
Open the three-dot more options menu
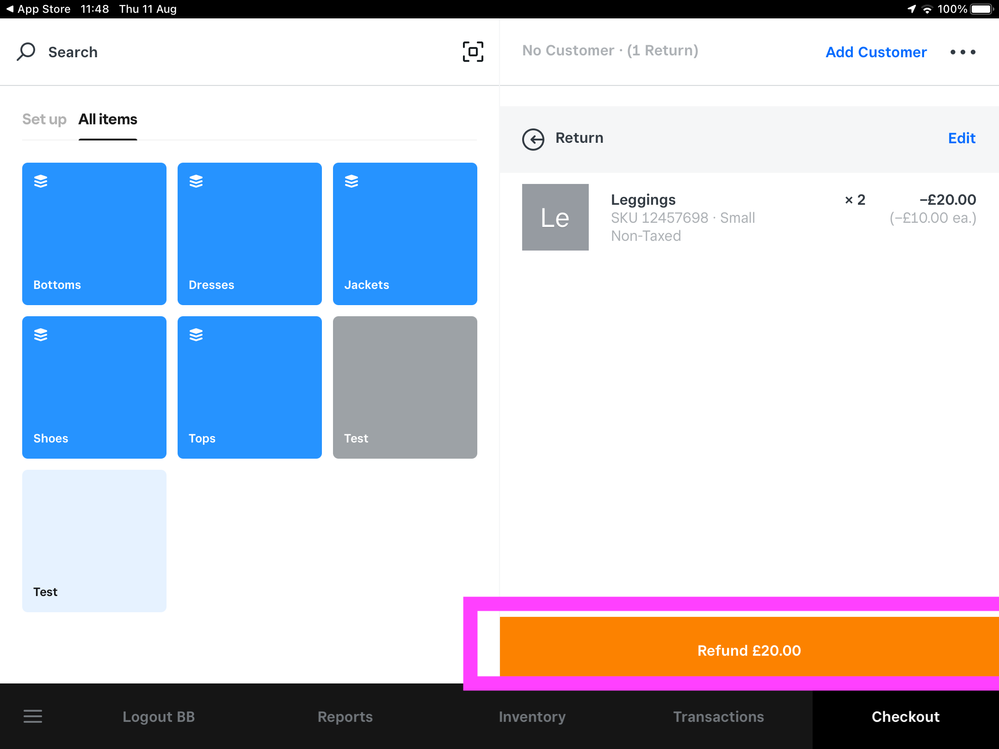[x=962, y=52]
